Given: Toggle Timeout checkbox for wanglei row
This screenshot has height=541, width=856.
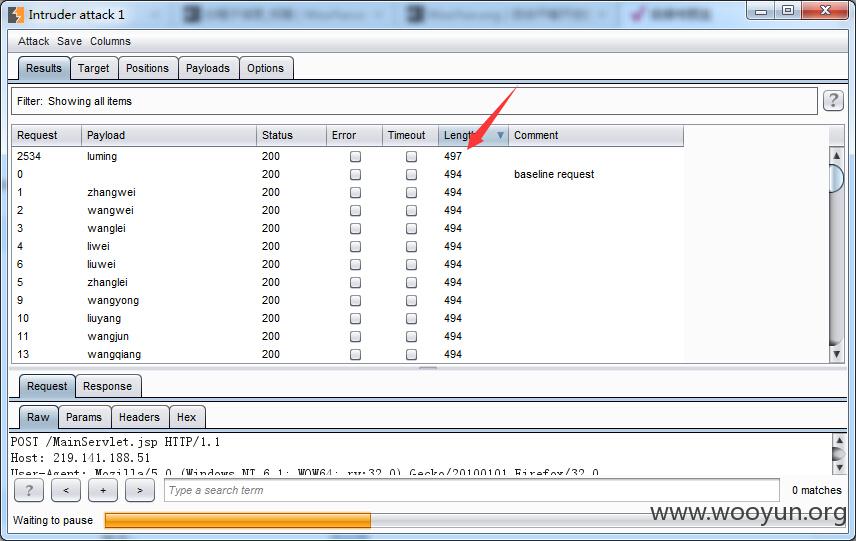Looking at the screenshot, I should coord(412,229).
